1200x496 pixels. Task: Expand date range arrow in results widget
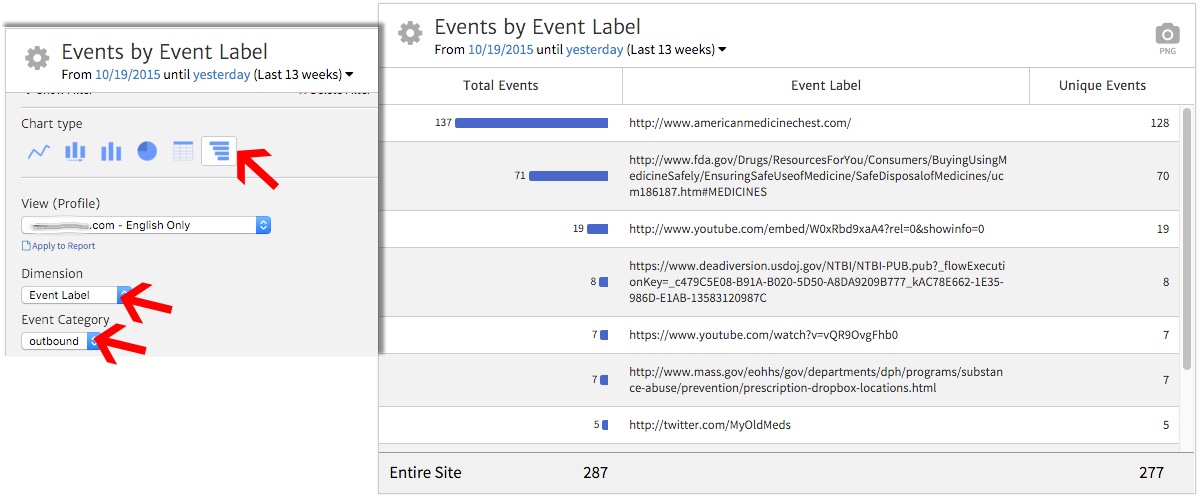(x=722, y=50)
